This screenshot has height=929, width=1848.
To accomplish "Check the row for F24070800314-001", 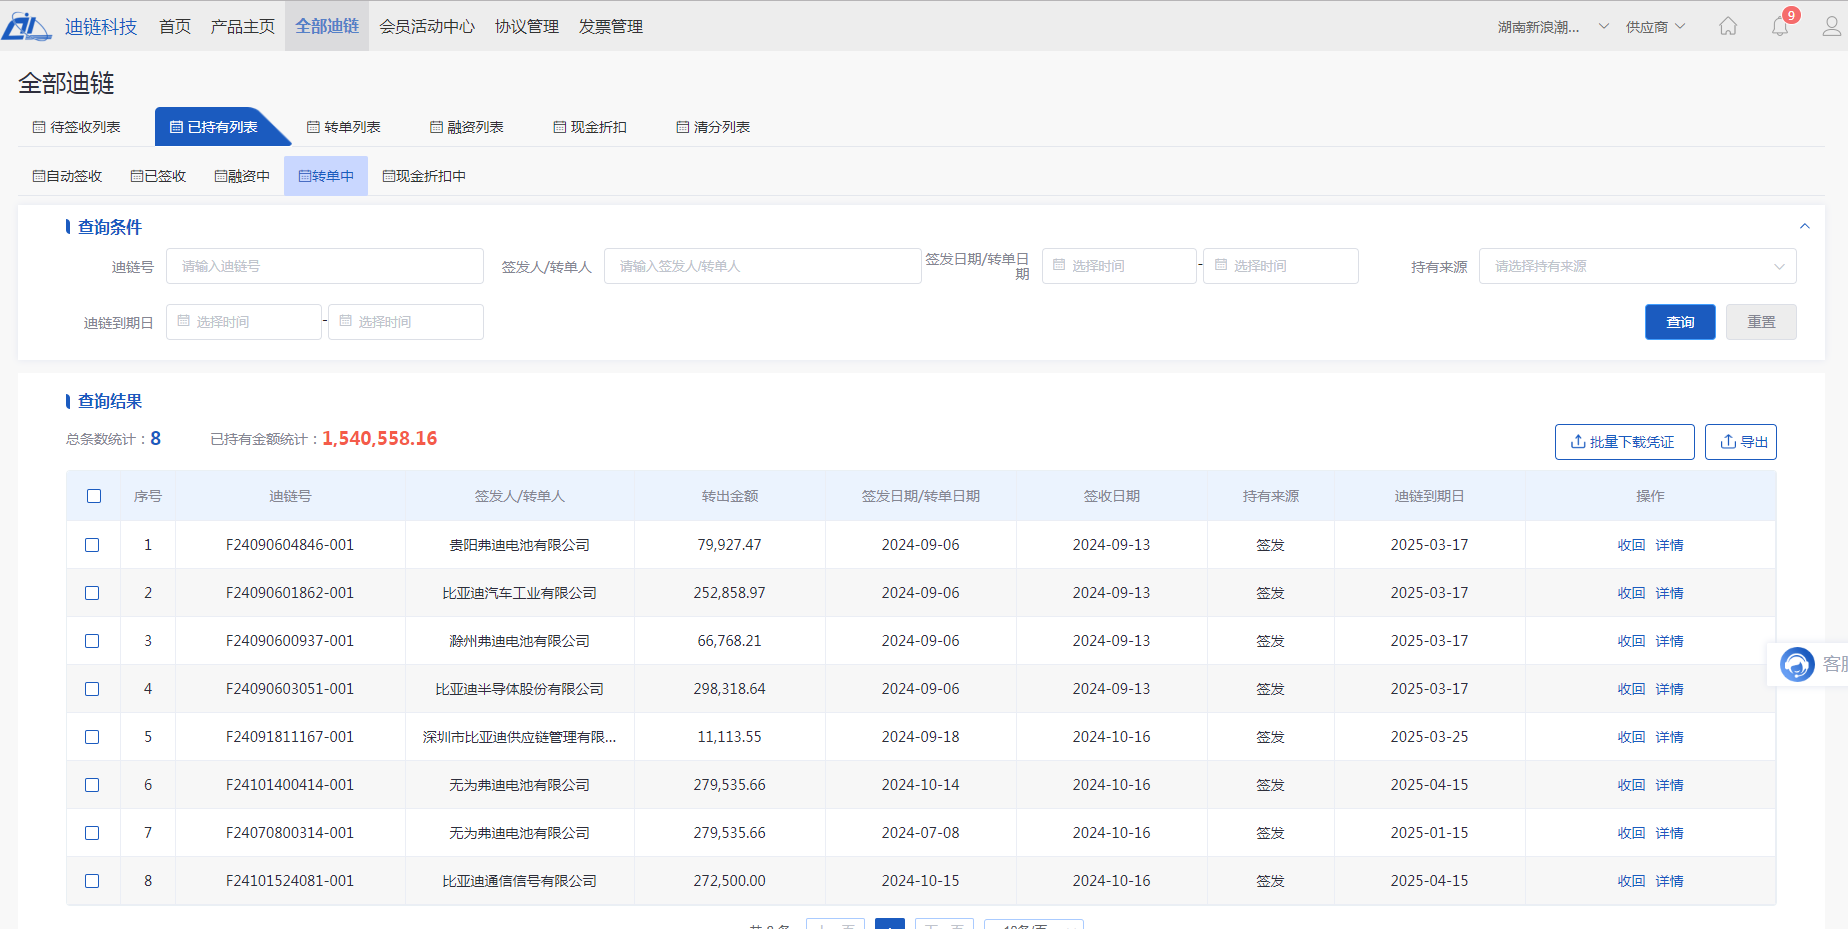I will 92,833.
